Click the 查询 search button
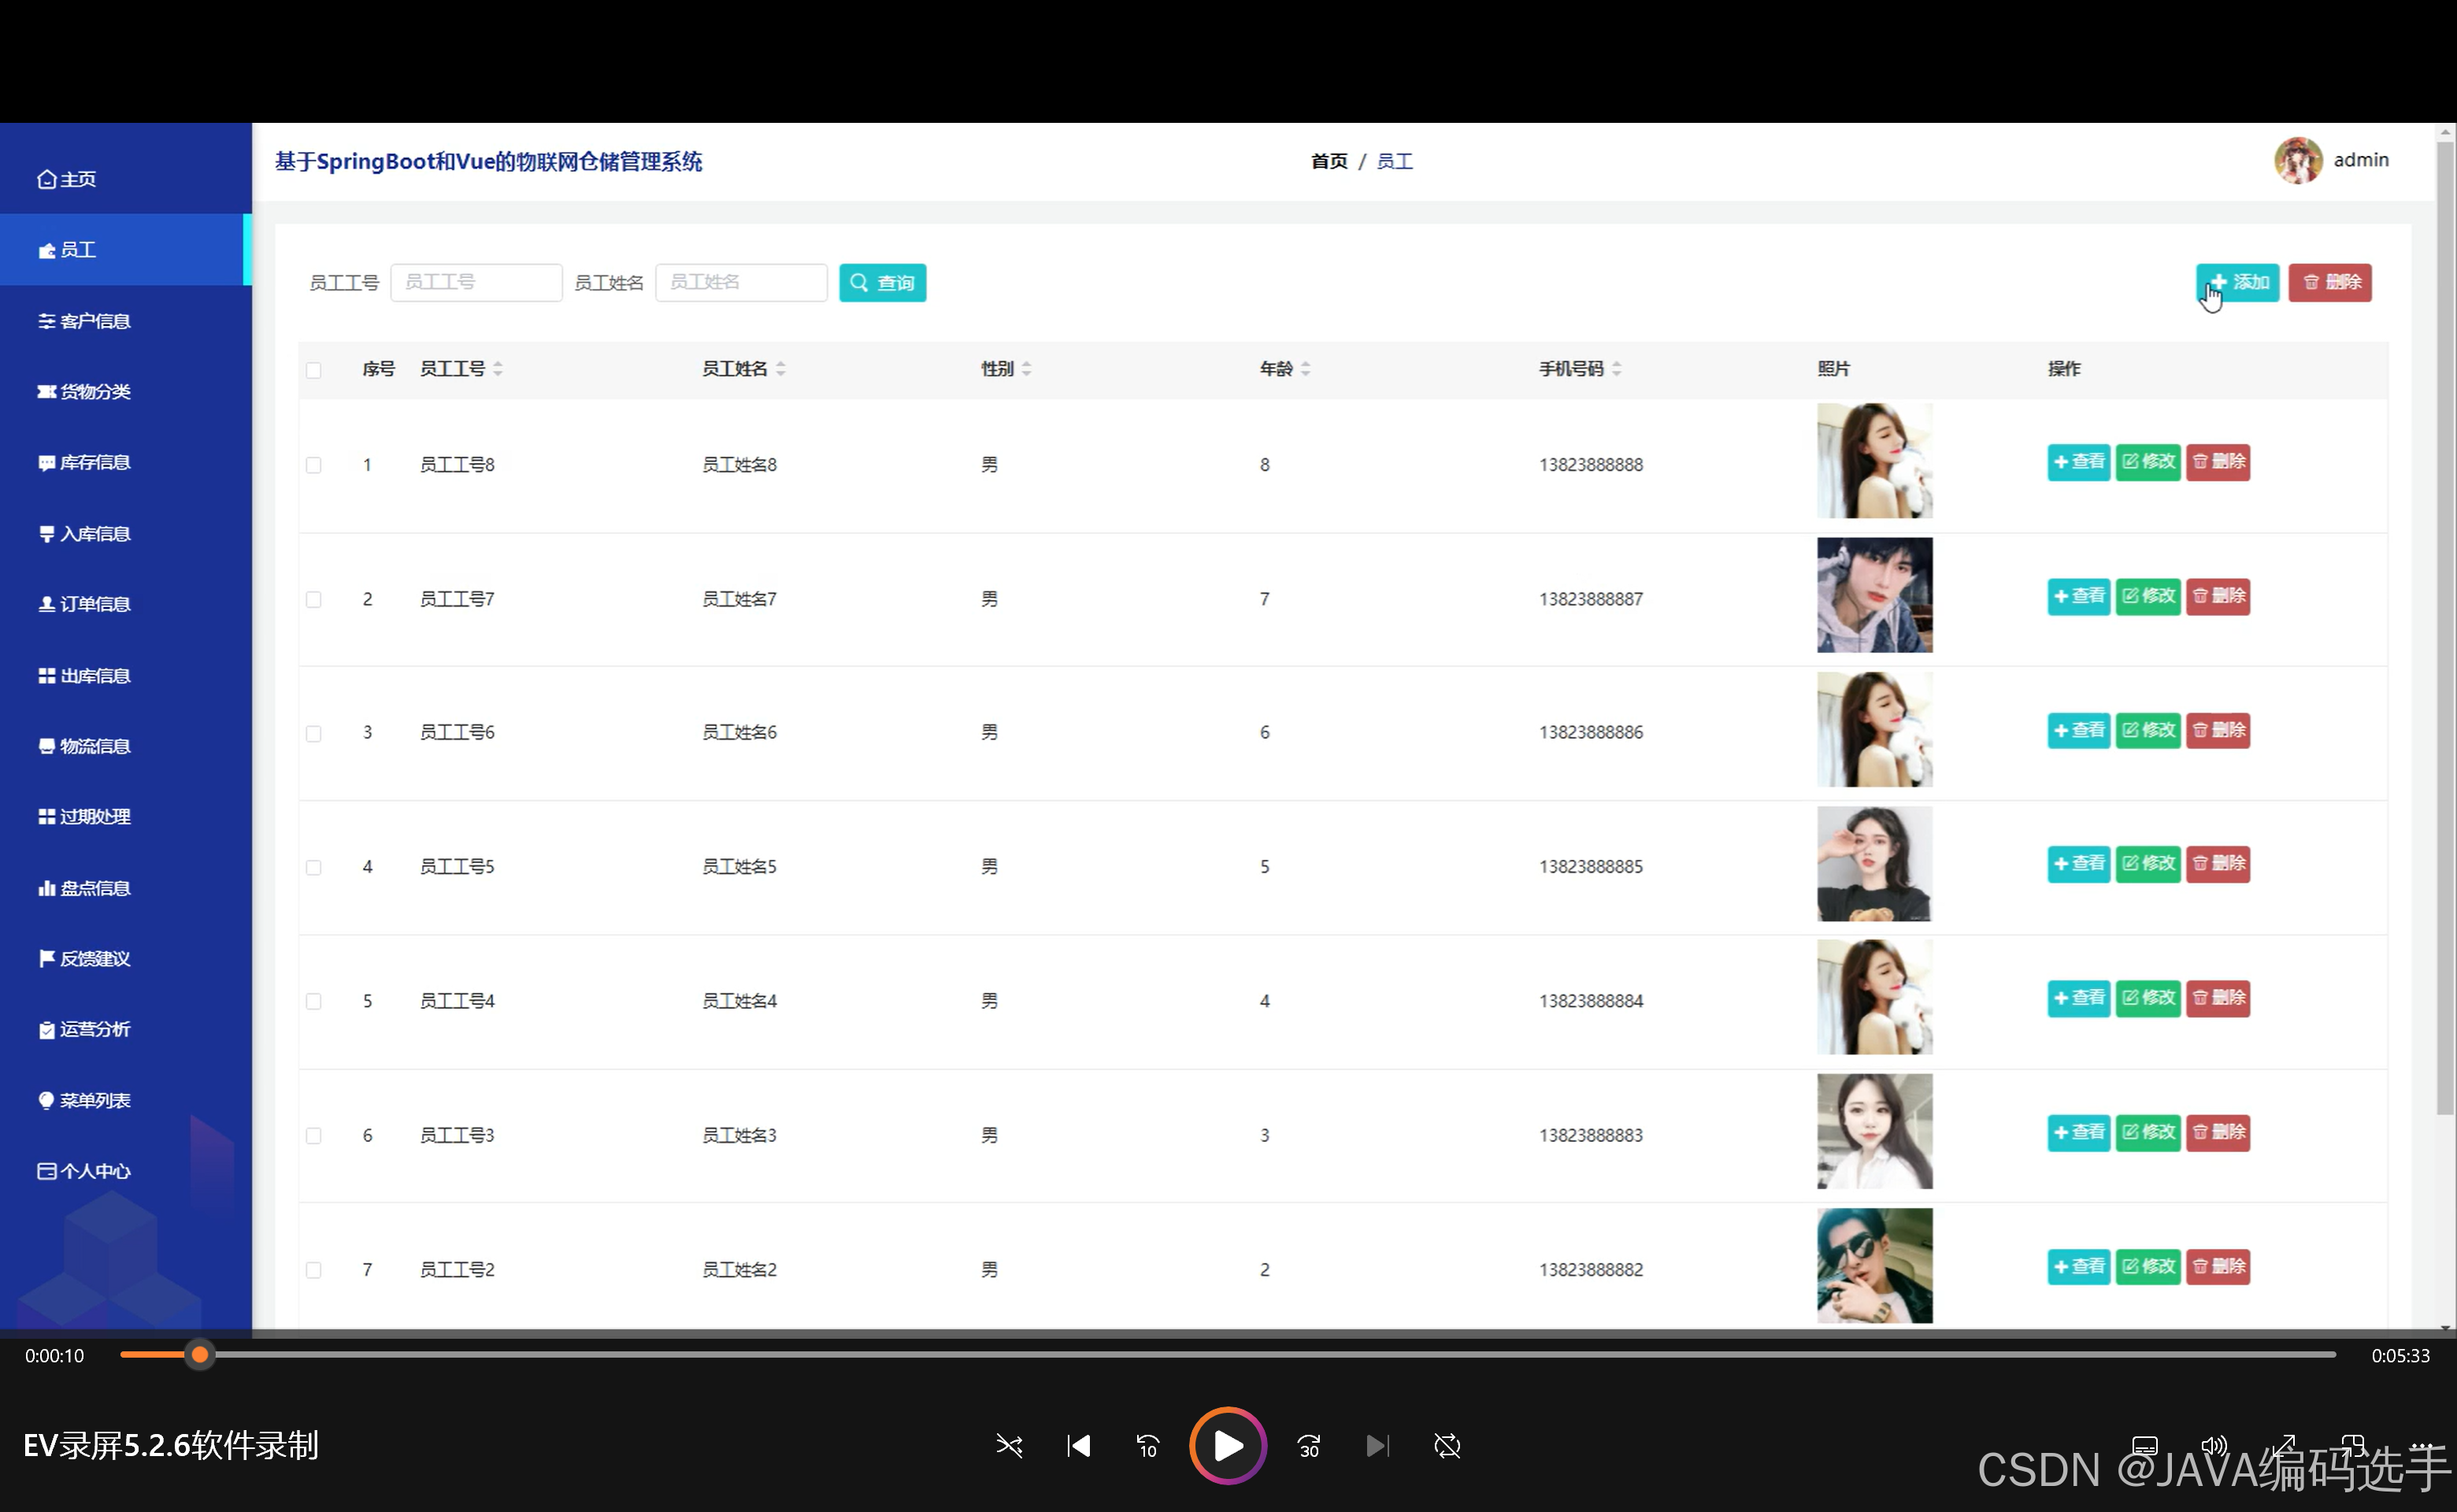This screenshot has height=1512, width=2457. click(882, 283)
